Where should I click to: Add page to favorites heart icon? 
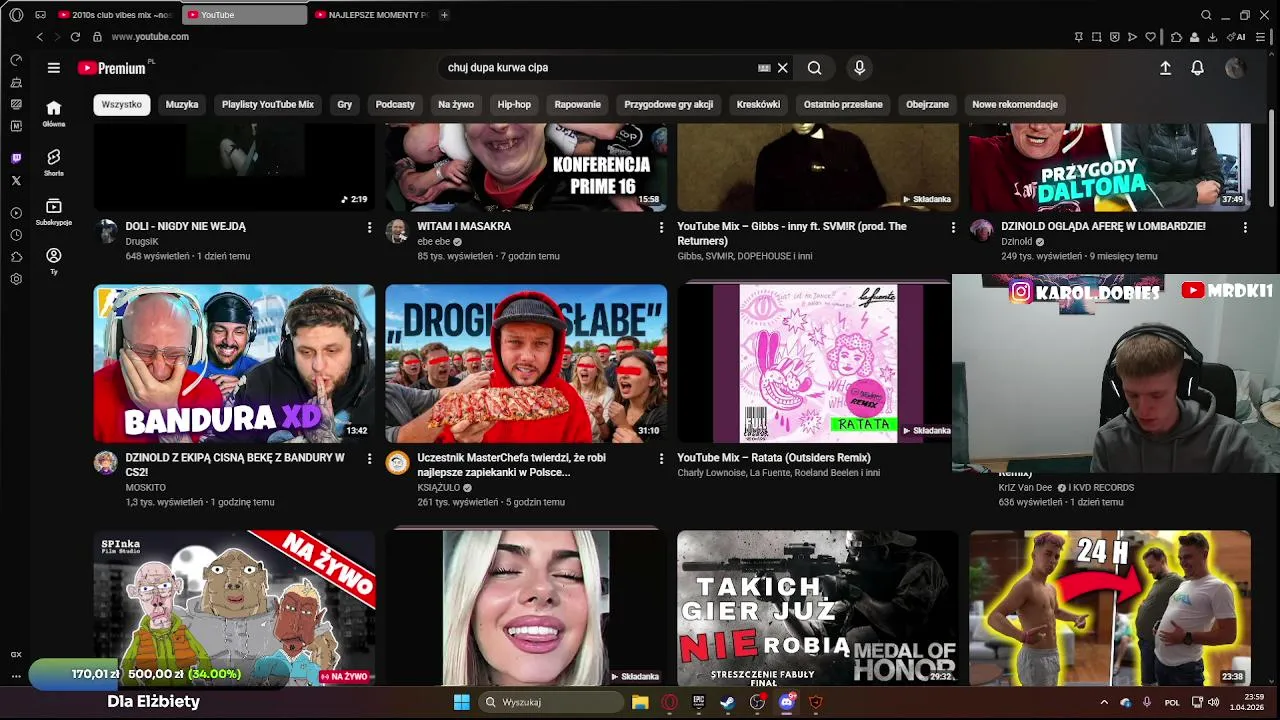click(1151, 37)
